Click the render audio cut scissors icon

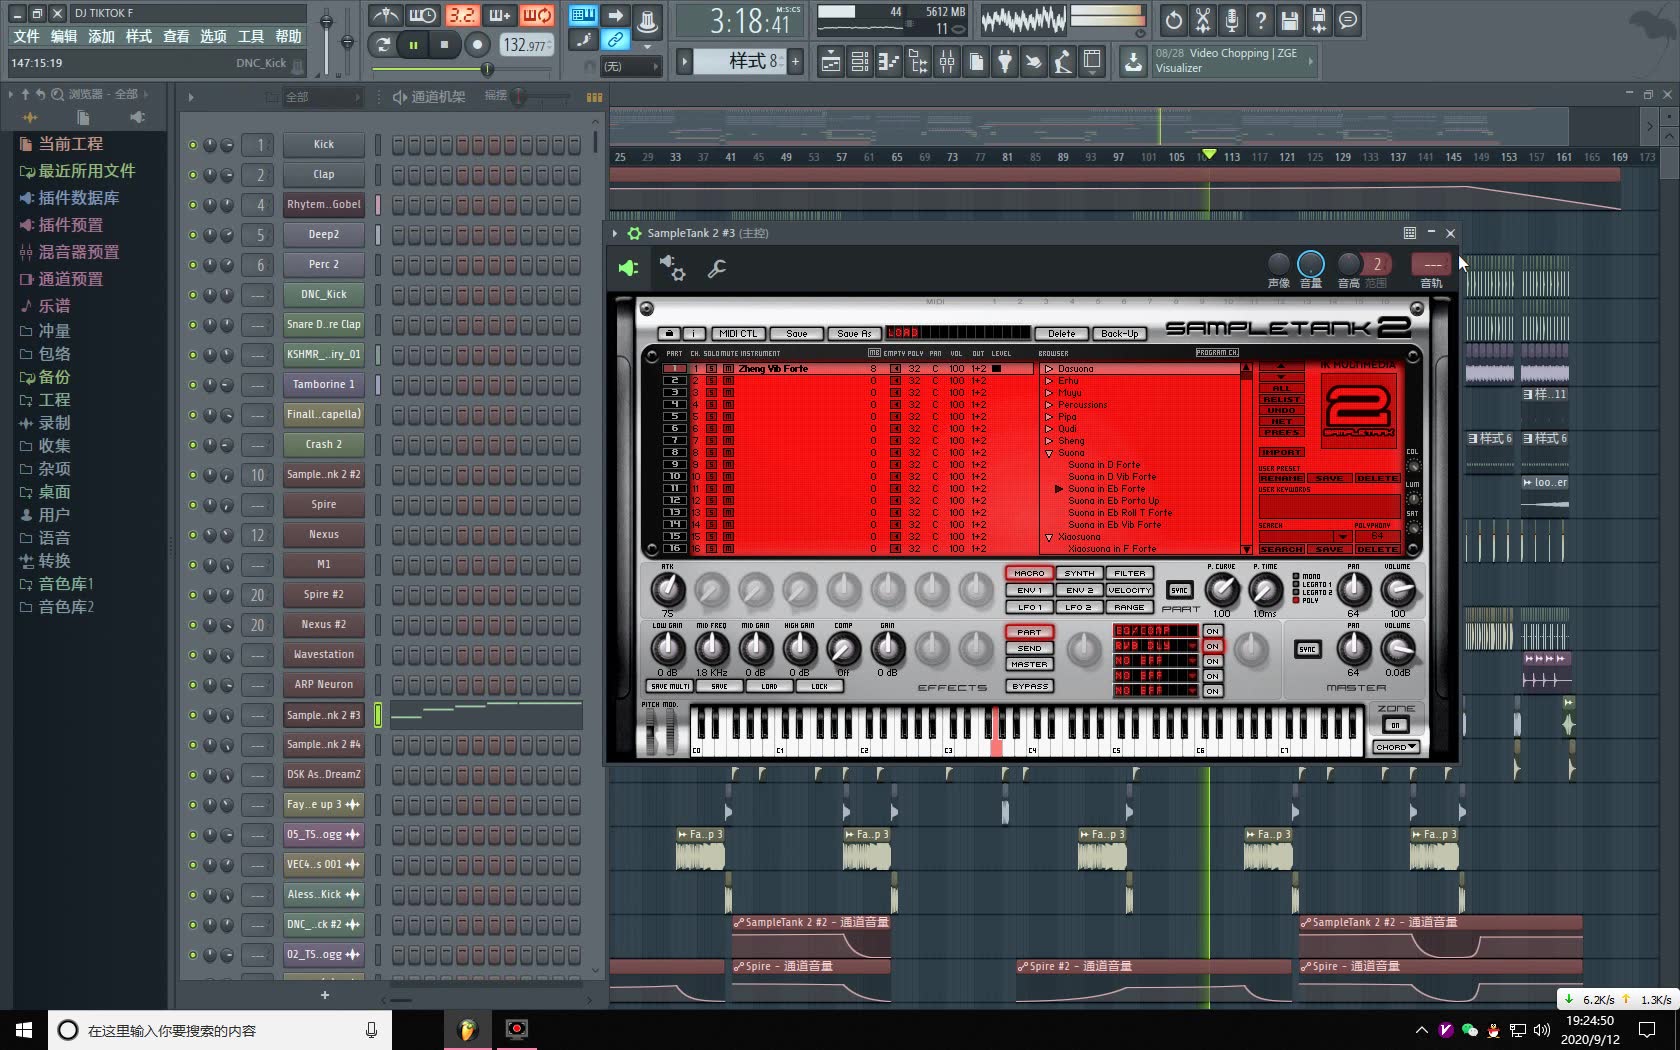[x=1203, y=20]
